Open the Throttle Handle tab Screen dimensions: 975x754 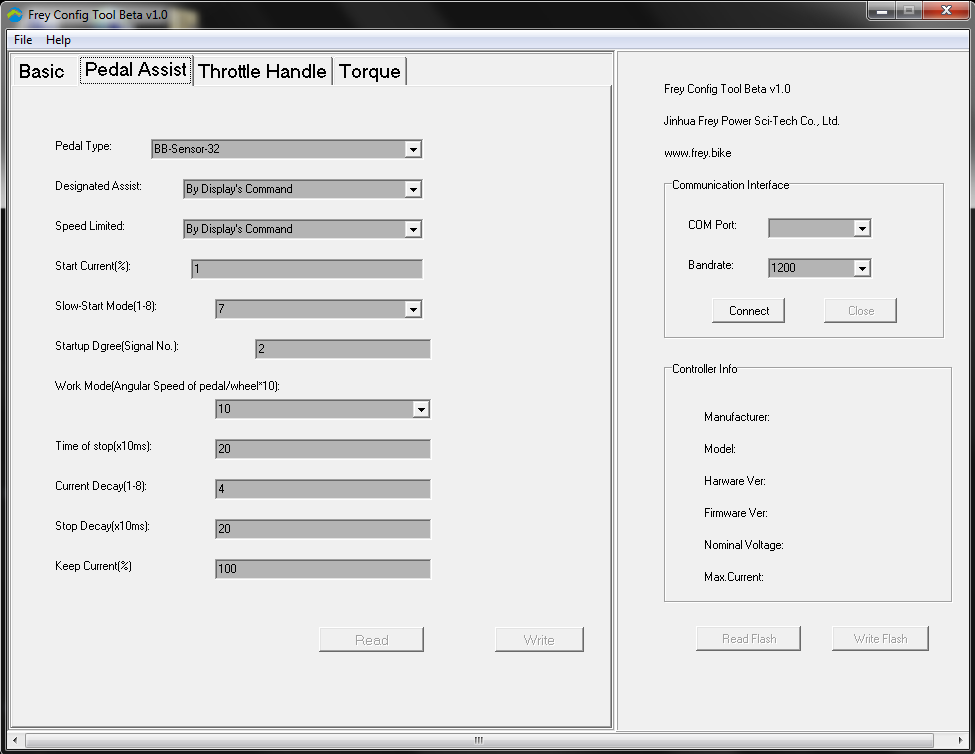(262, 70)
